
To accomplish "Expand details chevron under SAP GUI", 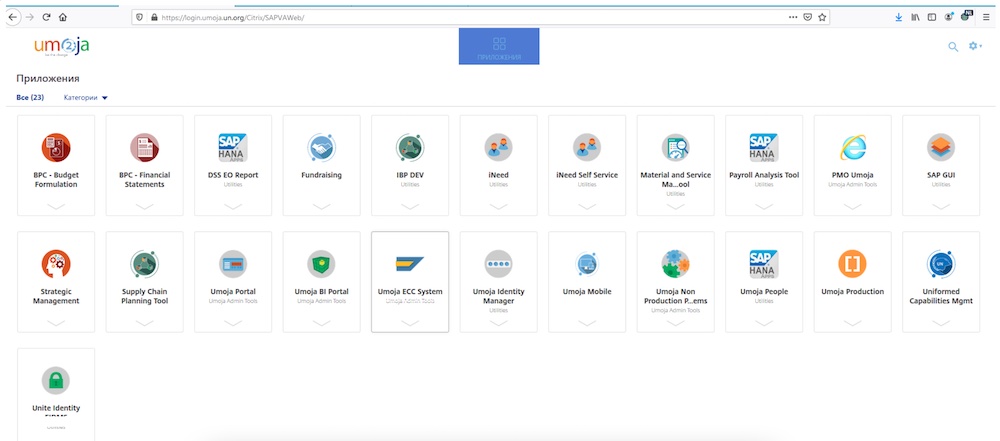I will (x=941, y=206).
